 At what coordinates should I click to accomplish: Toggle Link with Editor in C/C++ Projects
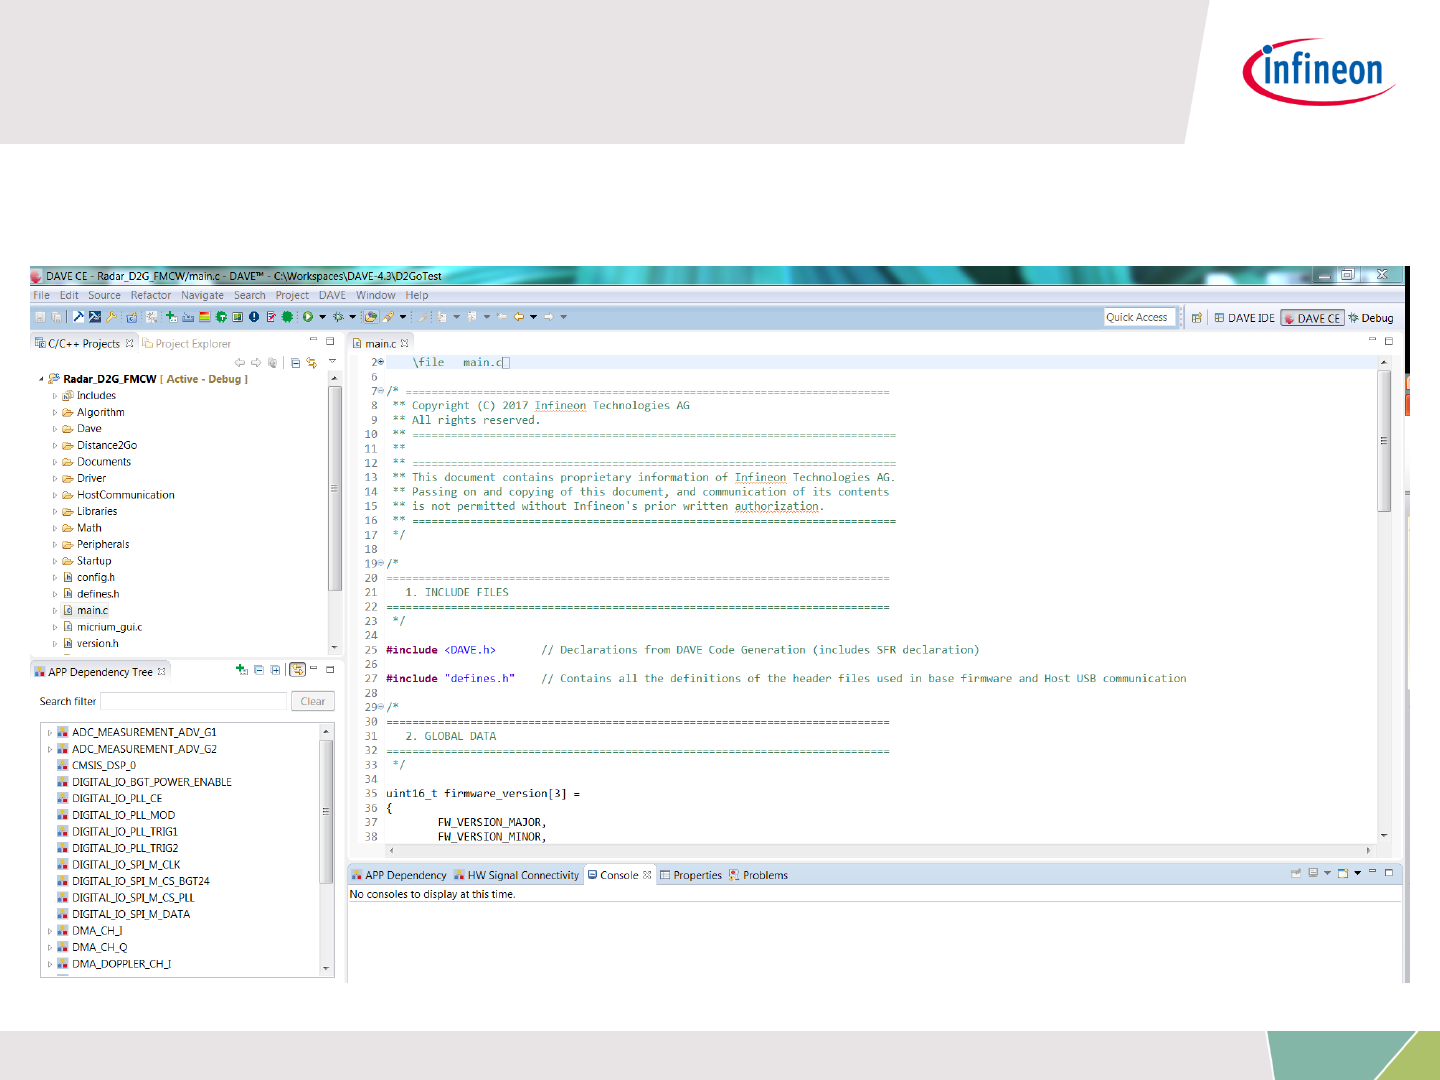click(312, 363)
